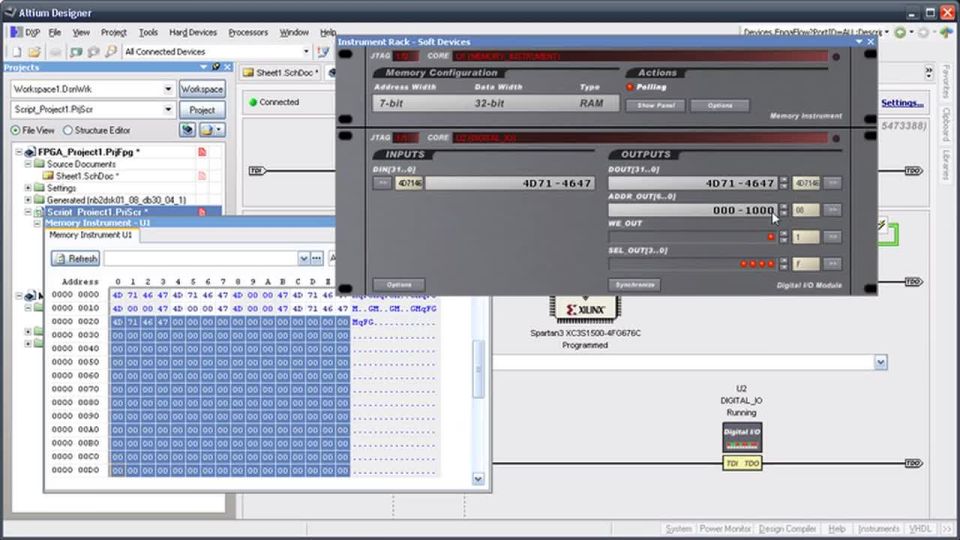Expand the Settings folder in project tree
Image resolution: width=960 pixels, height=540 pixels.
pyautogui.click(x=28, y=188)
